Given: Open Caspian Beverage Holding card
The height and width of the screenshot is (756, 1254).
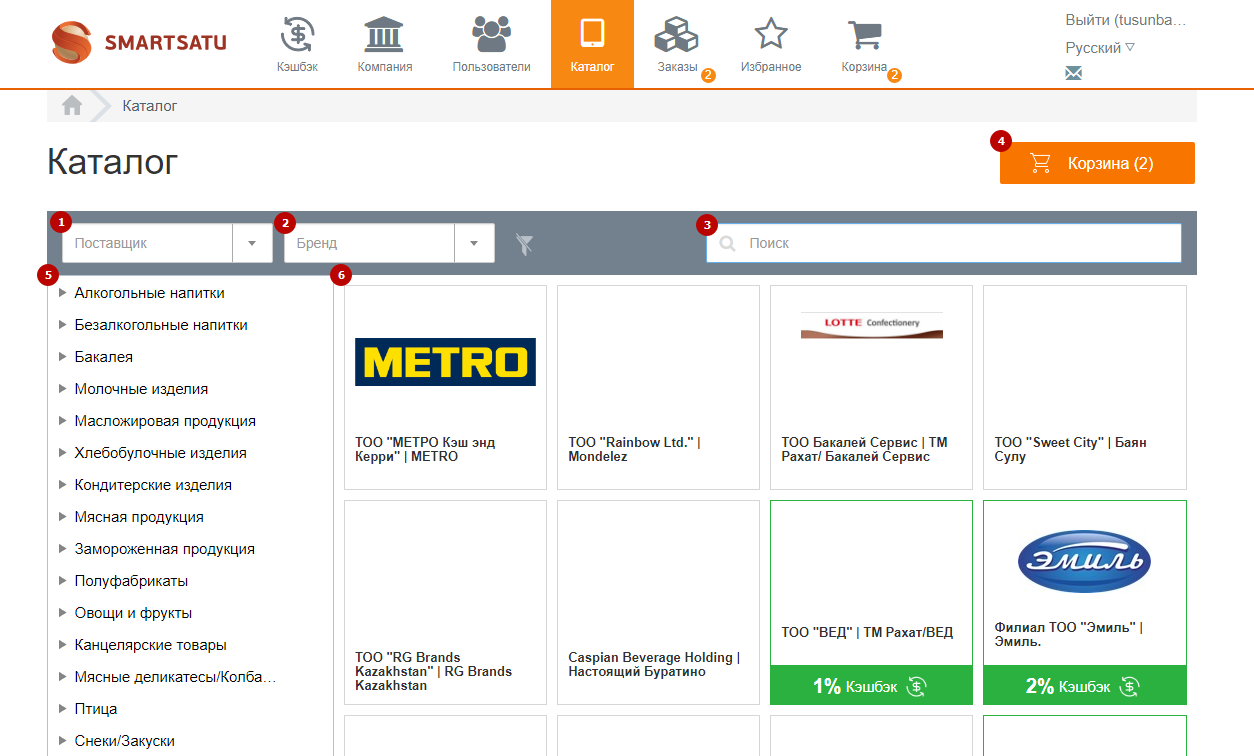Looking at the screenshot, I should 658,603.
